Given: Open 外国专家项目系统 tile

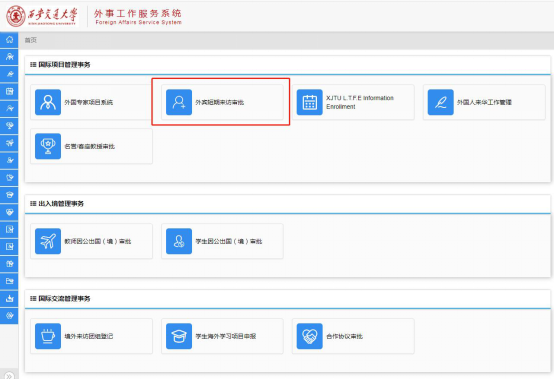Looking at the screenshot, I should [x=92, y=102].
